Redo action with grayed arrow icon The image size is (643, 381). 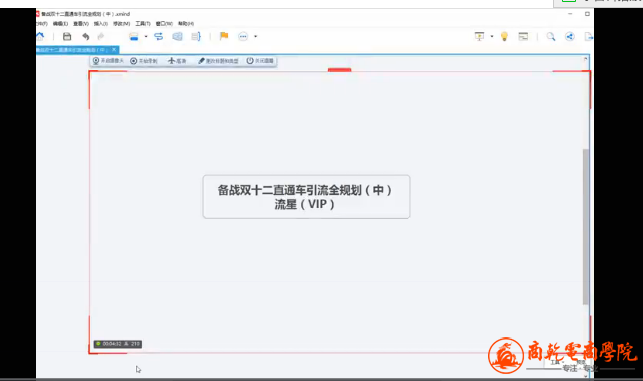point(101,37)
